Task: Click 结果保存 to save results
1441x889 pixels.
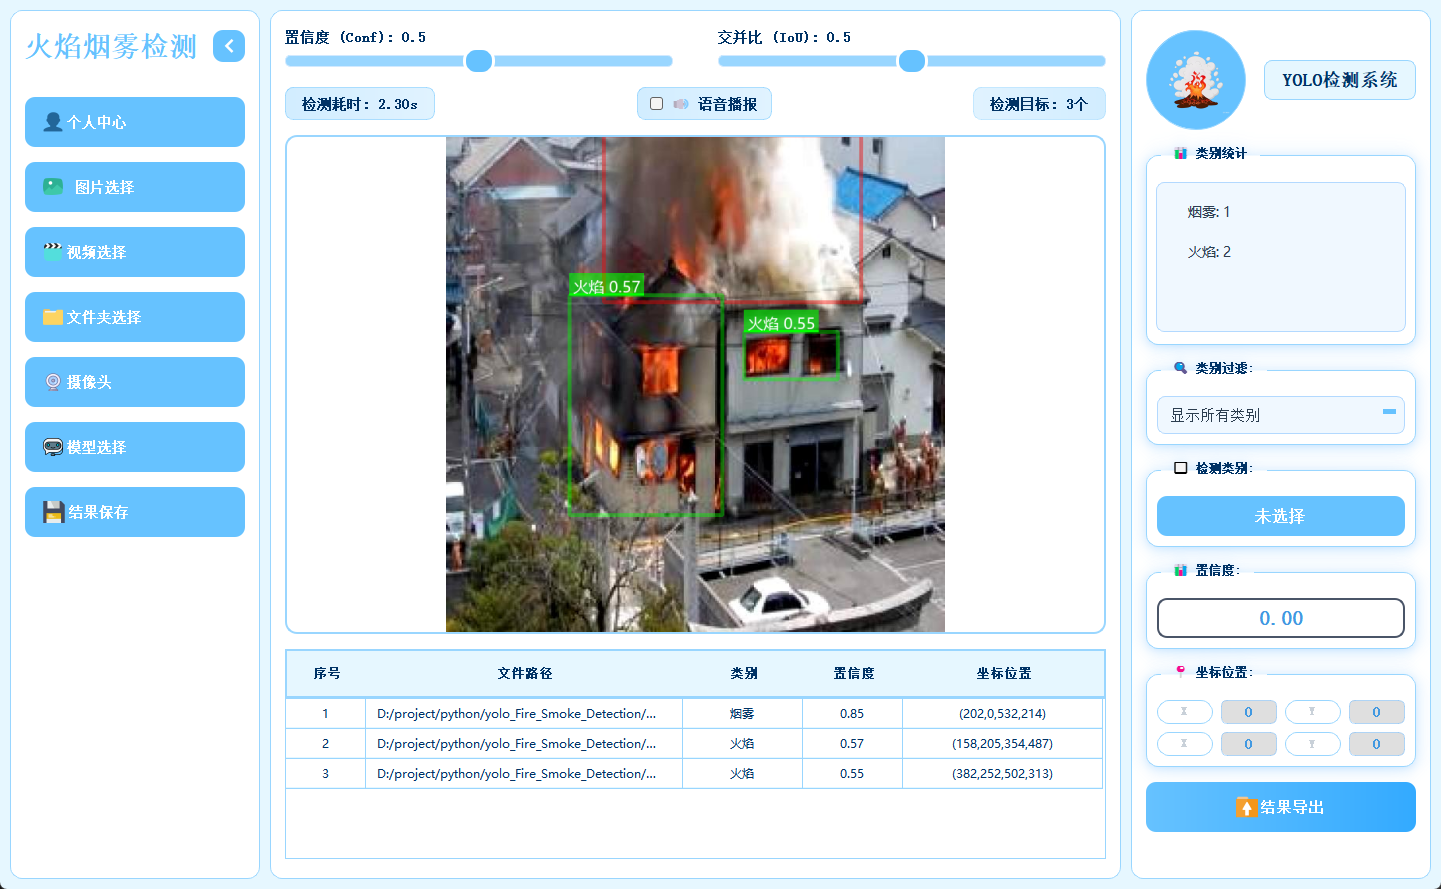Action: pos(135,512)
